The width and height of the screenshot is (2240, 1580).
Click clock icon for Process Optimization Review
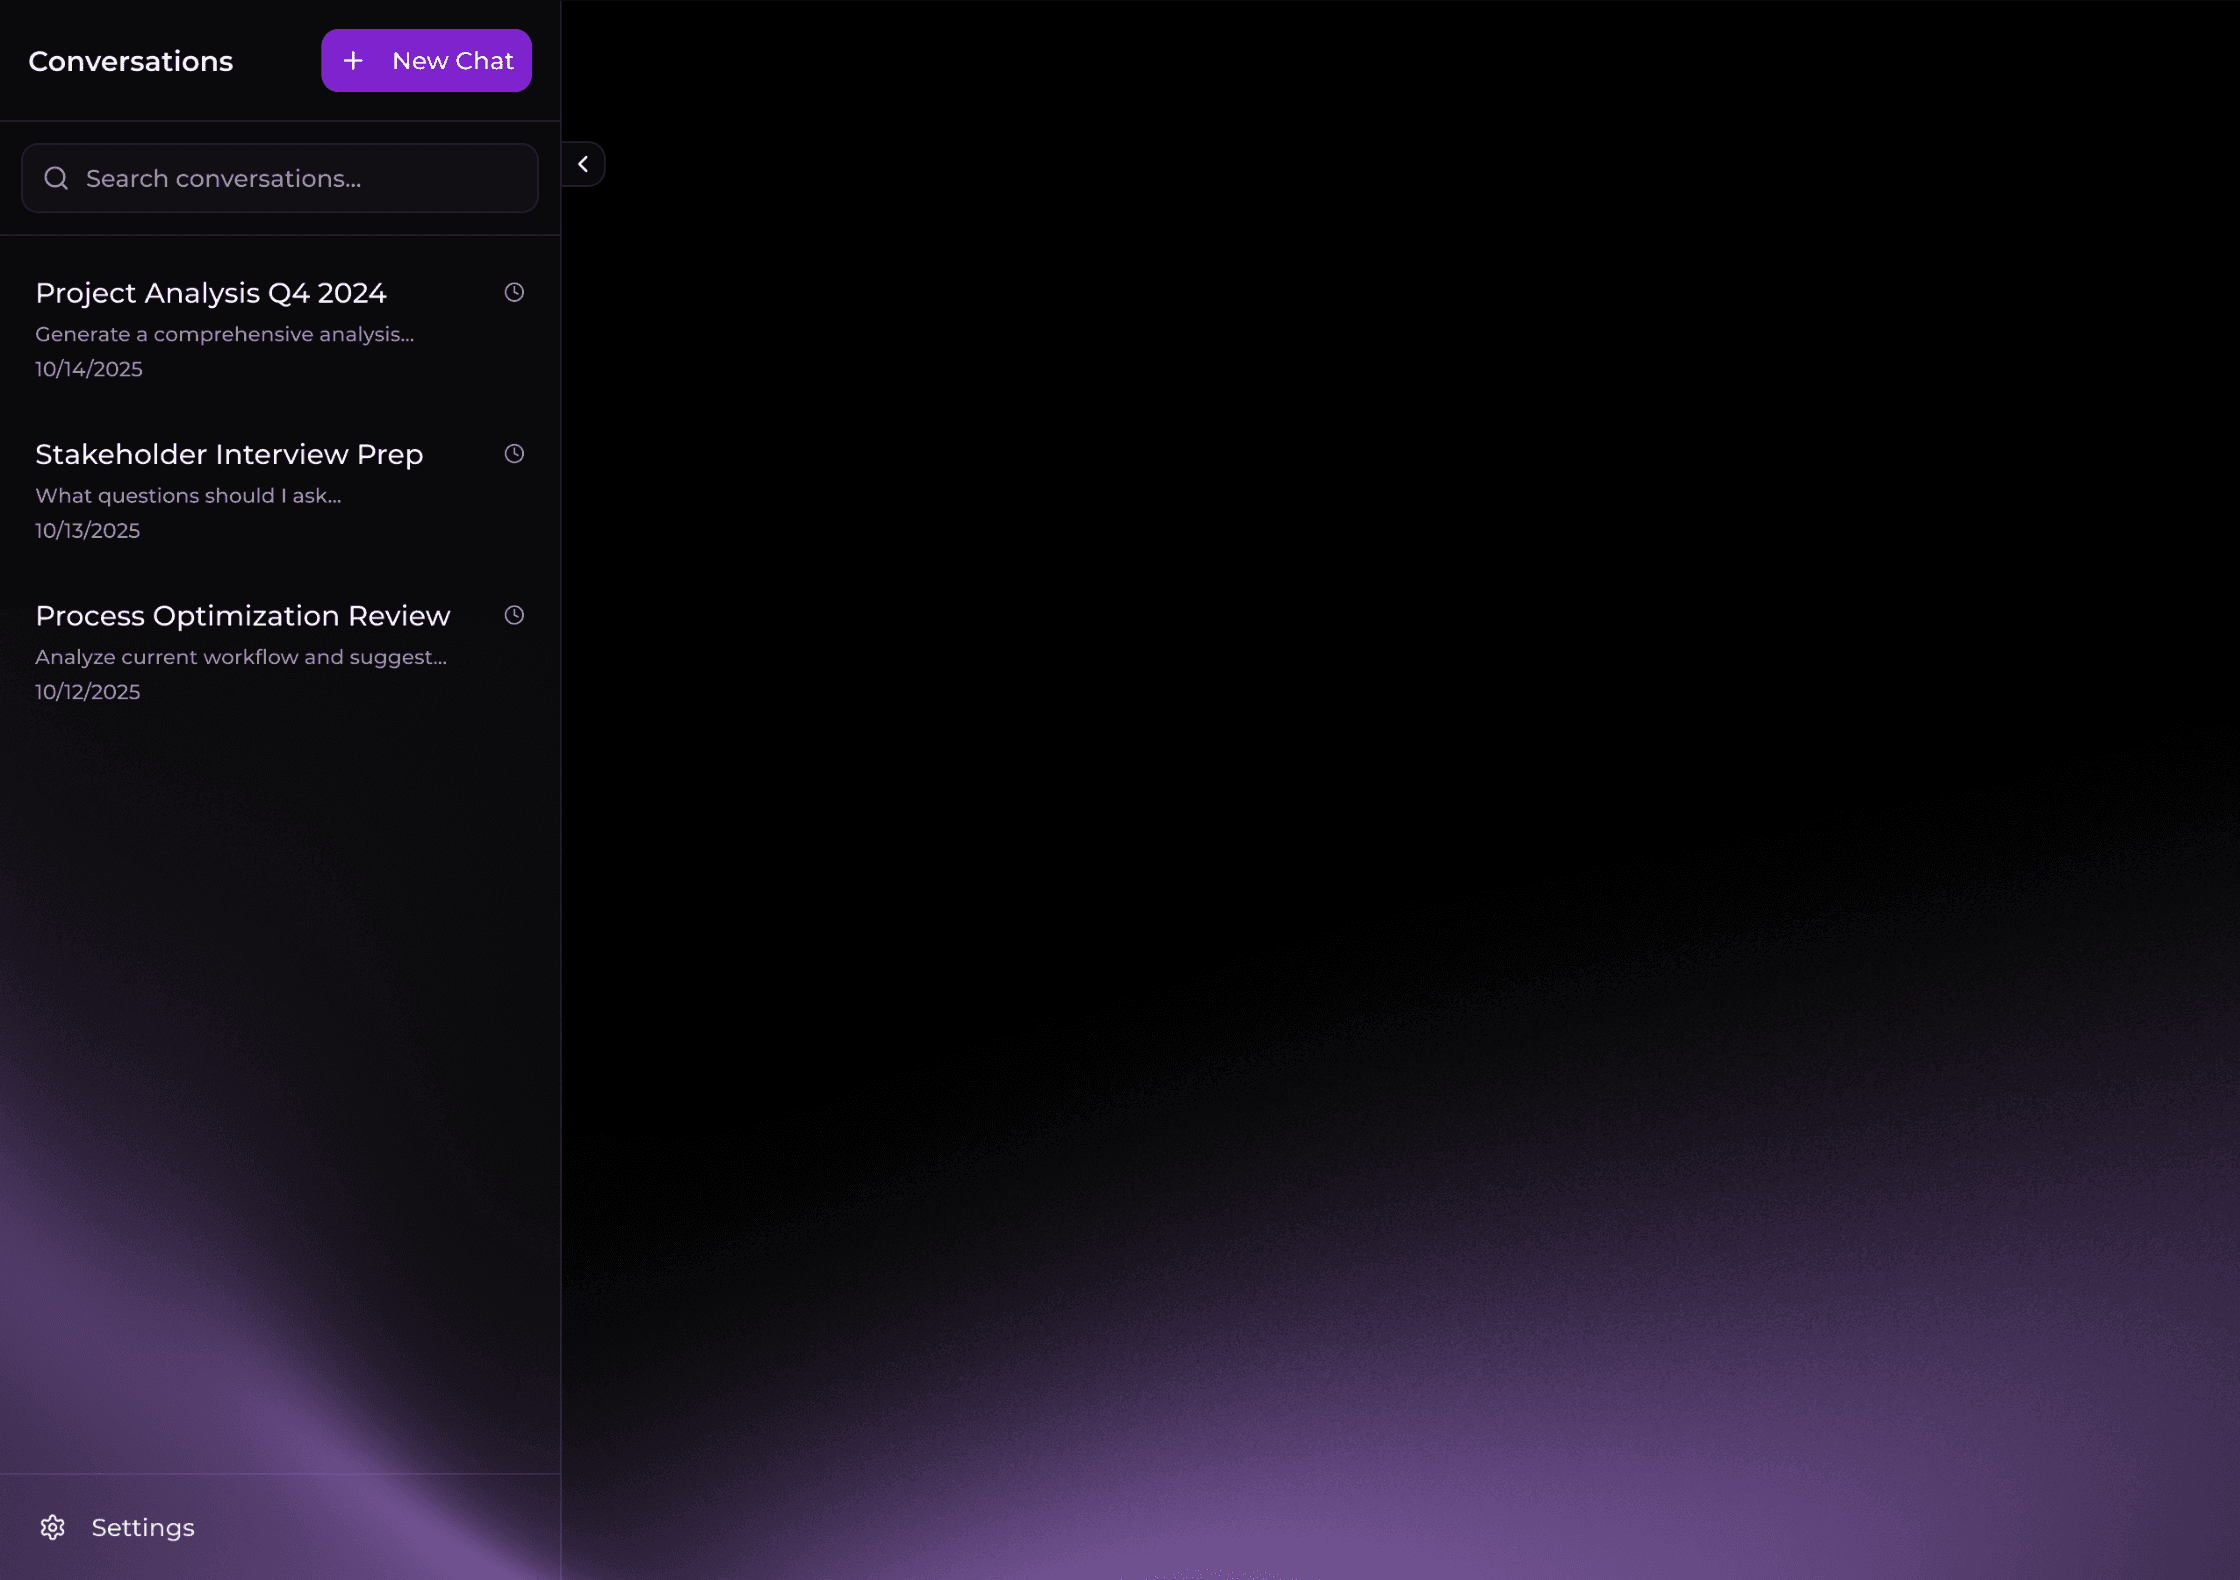pyautogui.click(x=514, y=615)
